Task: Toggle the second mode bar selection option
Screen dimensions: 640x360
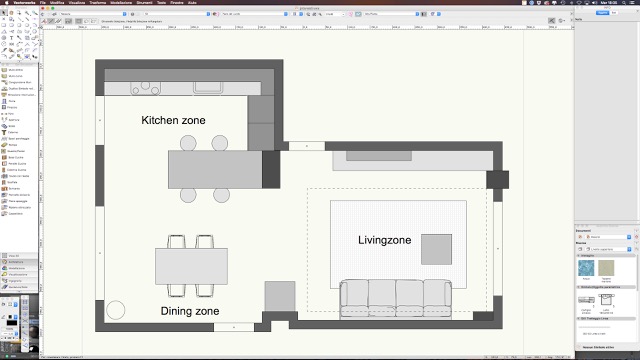Action: (51, 21)
